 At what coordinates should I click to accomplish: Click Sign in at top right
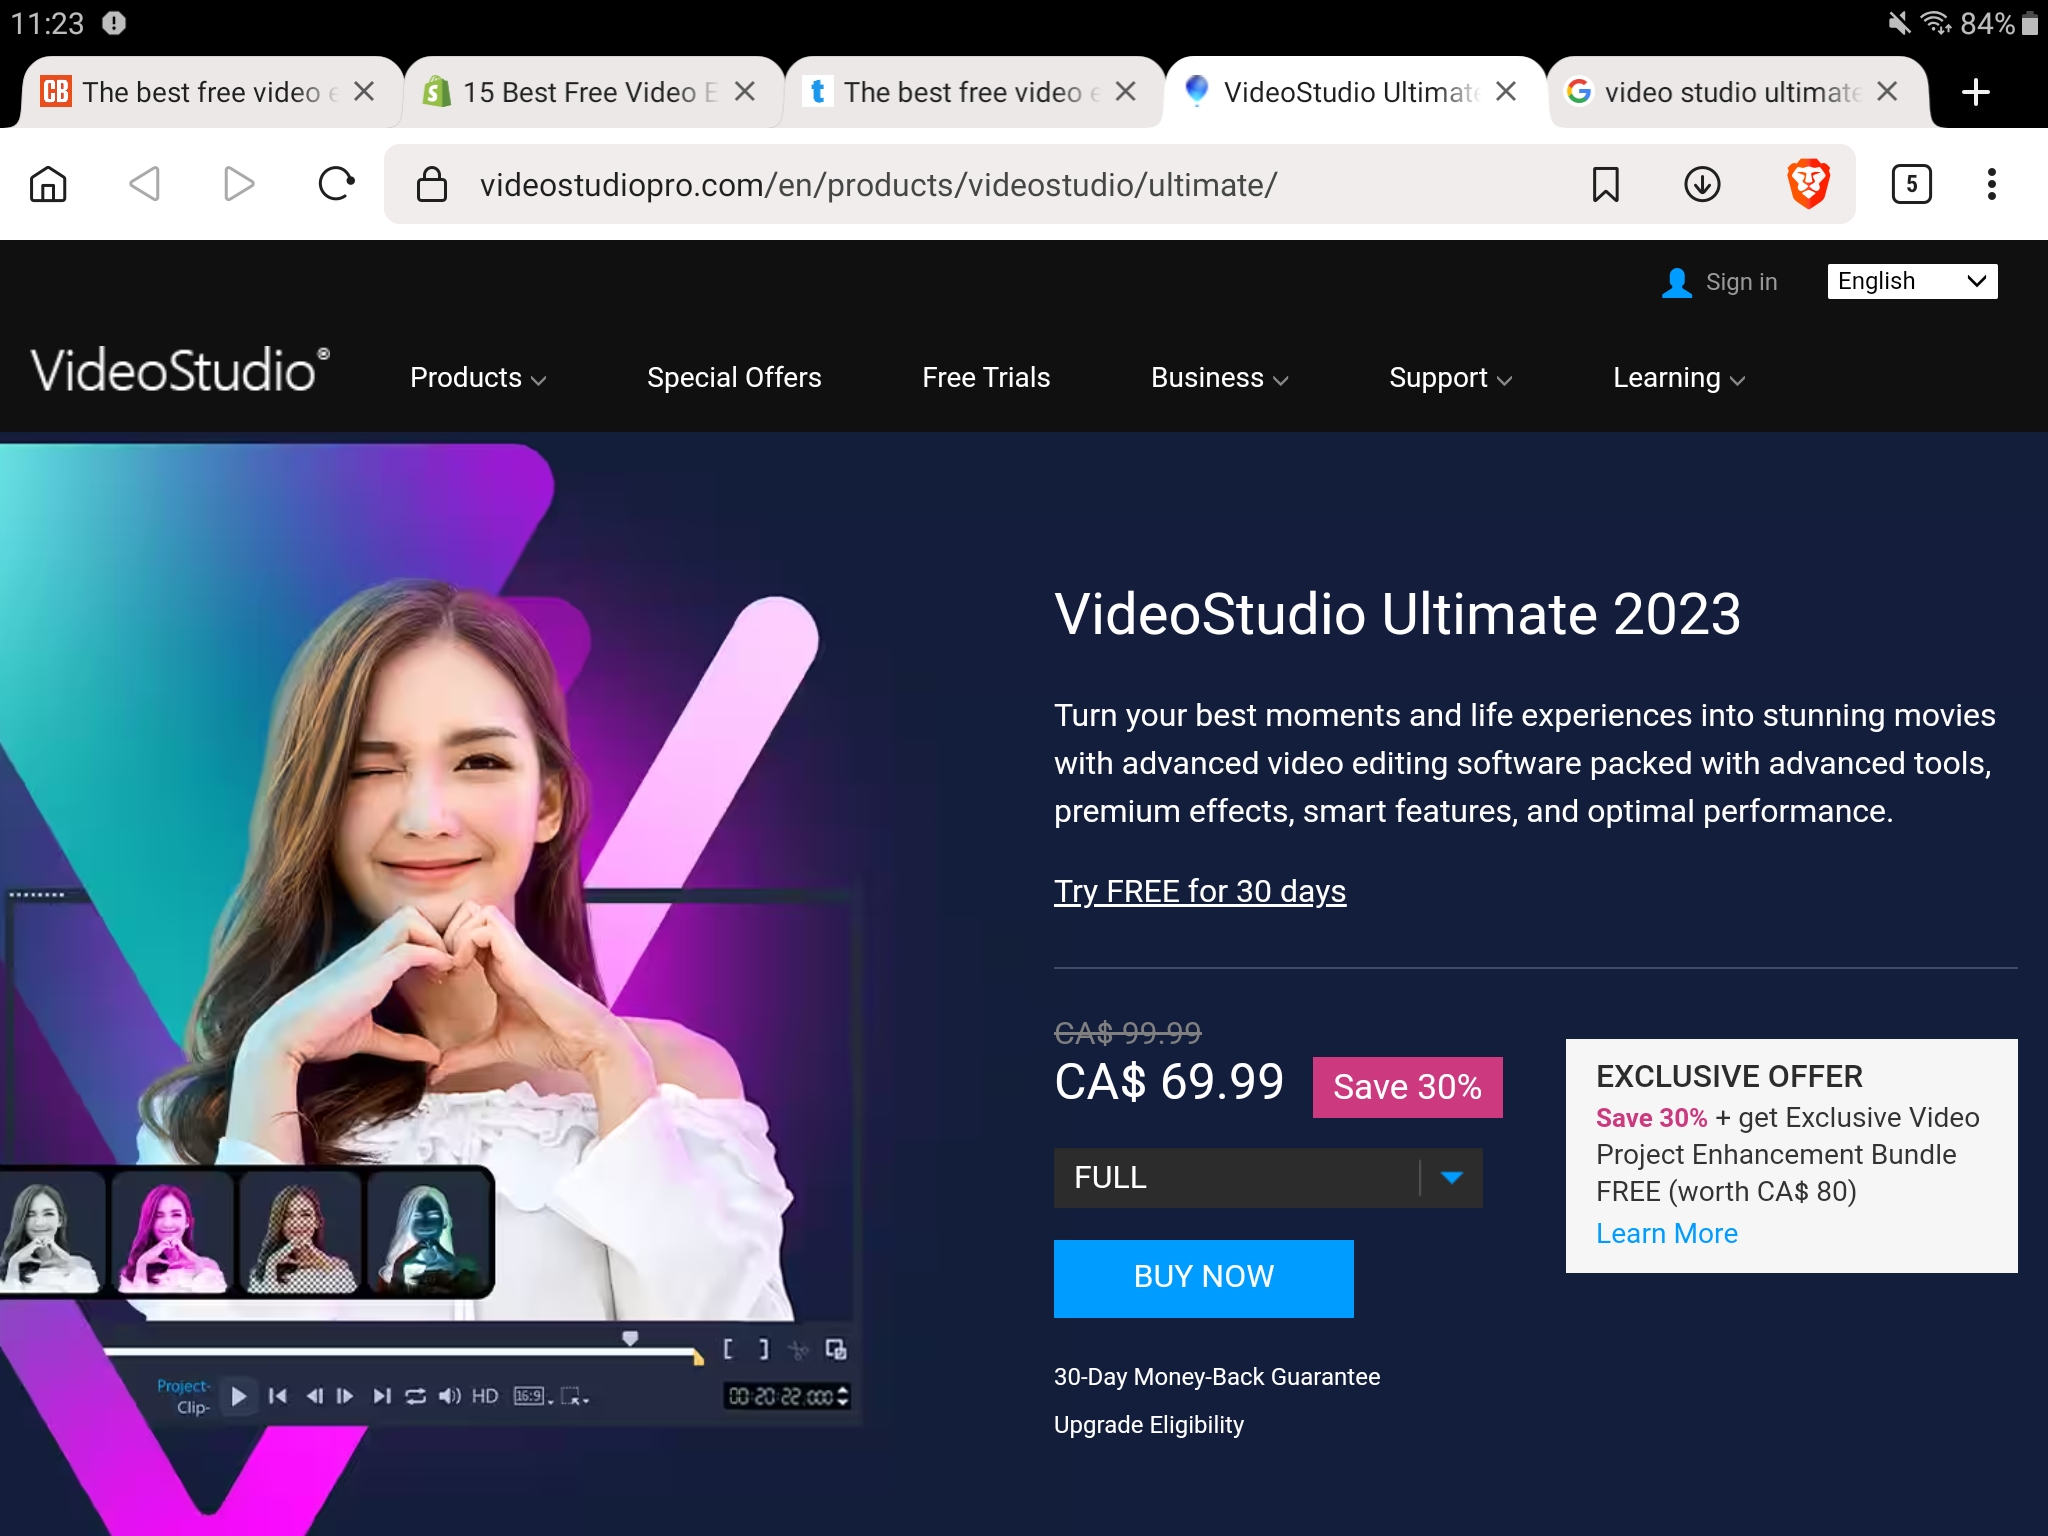tap(1740, 282)
